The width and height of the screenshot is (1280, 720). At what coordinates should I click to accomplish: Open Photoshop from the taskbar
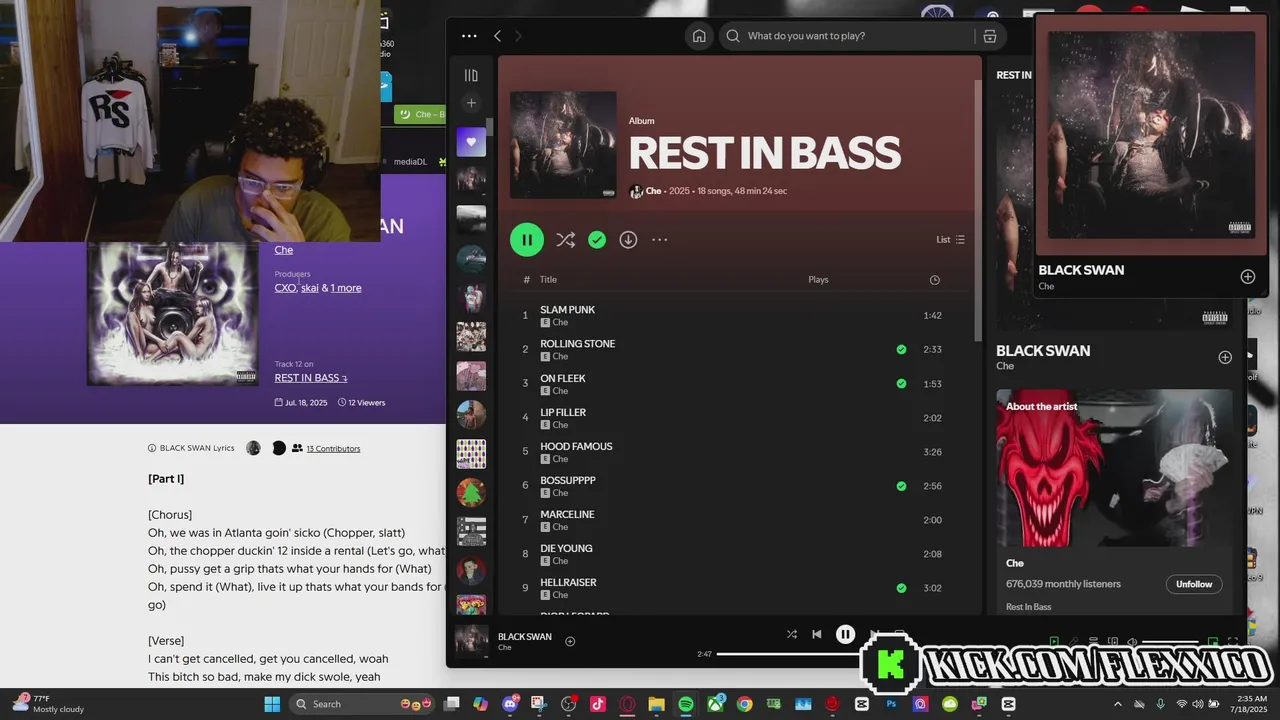point(891,704)
